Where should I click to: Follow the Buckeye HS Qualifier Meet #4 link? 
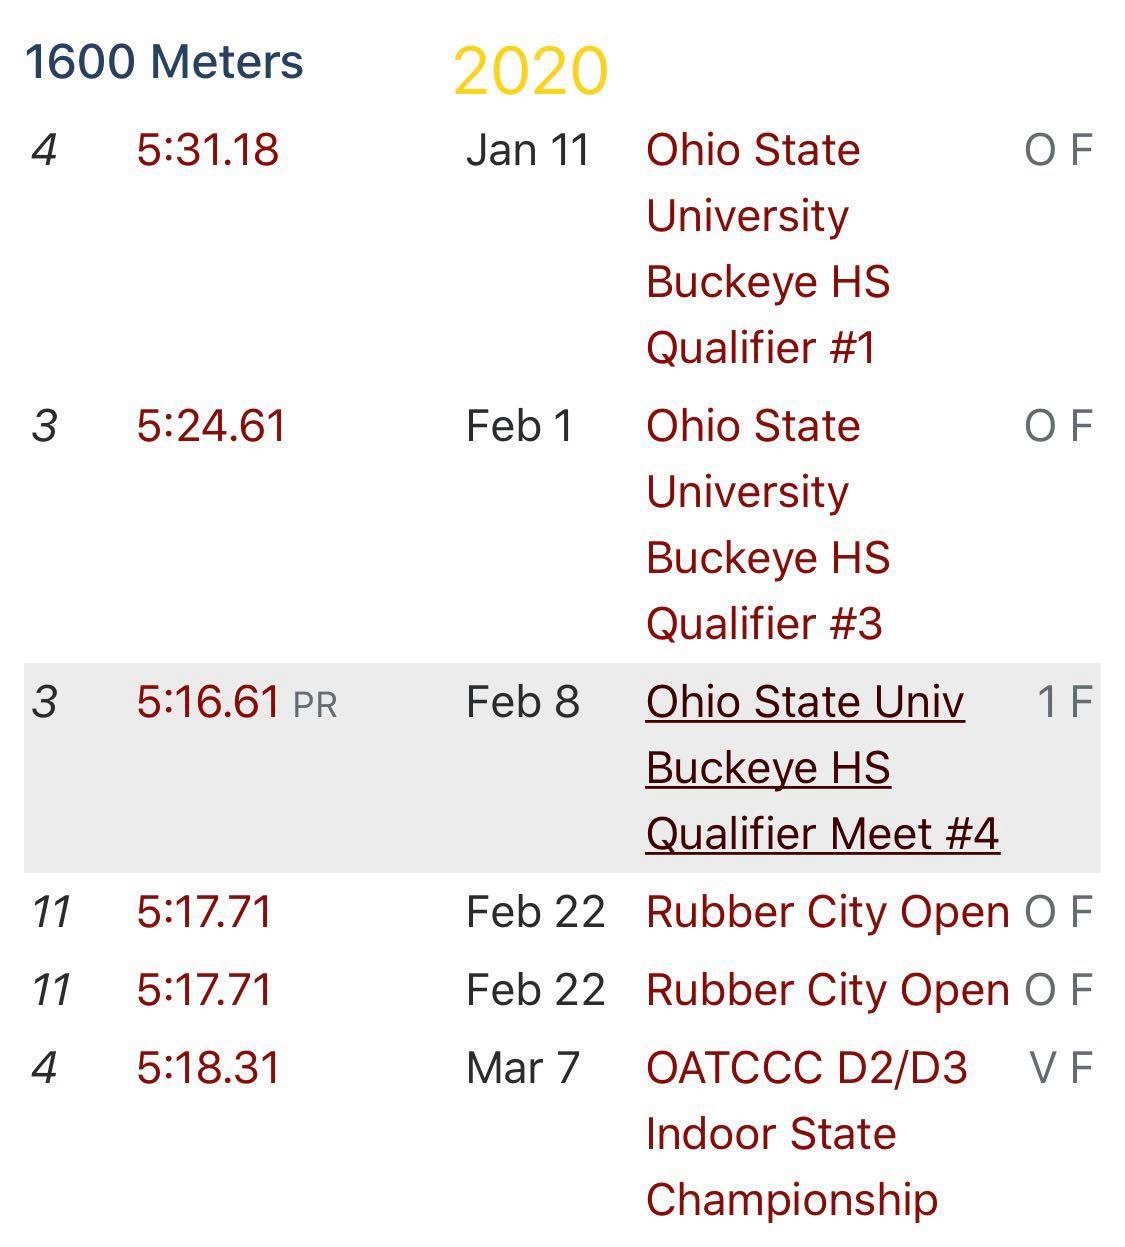tap(821, 768)
